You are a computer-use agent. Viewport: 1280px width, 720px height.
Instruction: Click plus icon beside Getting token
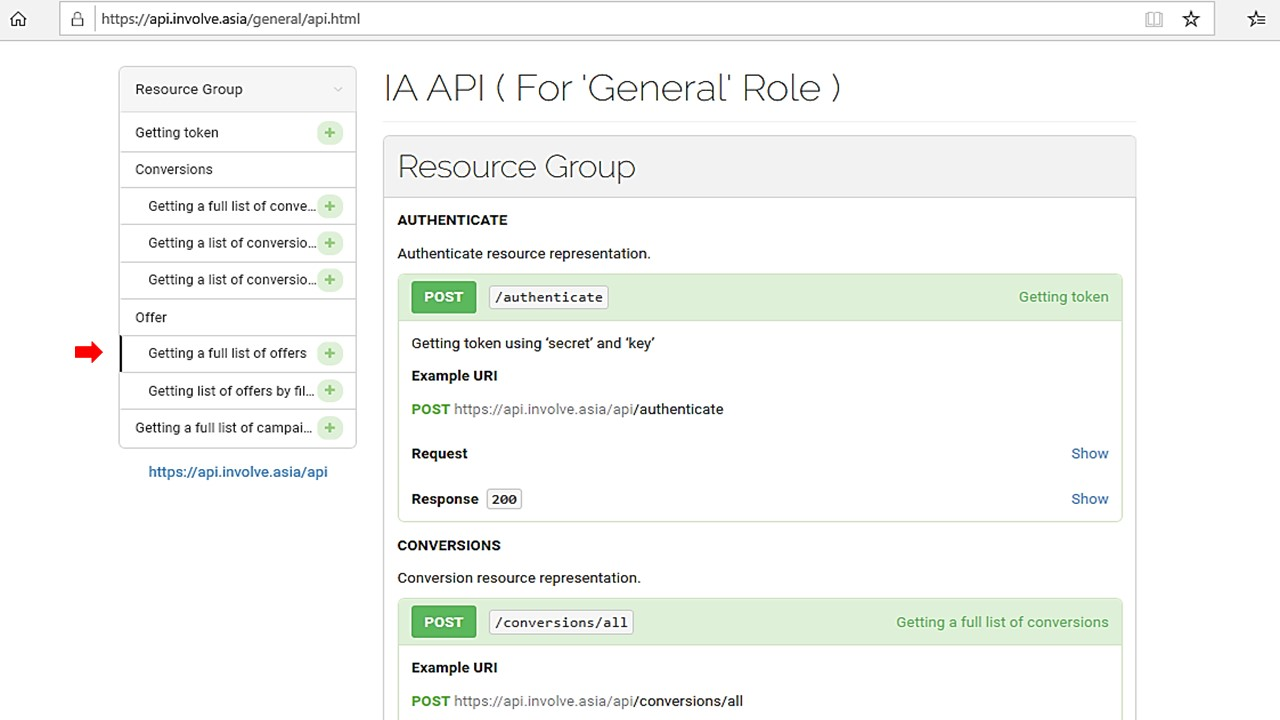(x=330, y=133)
